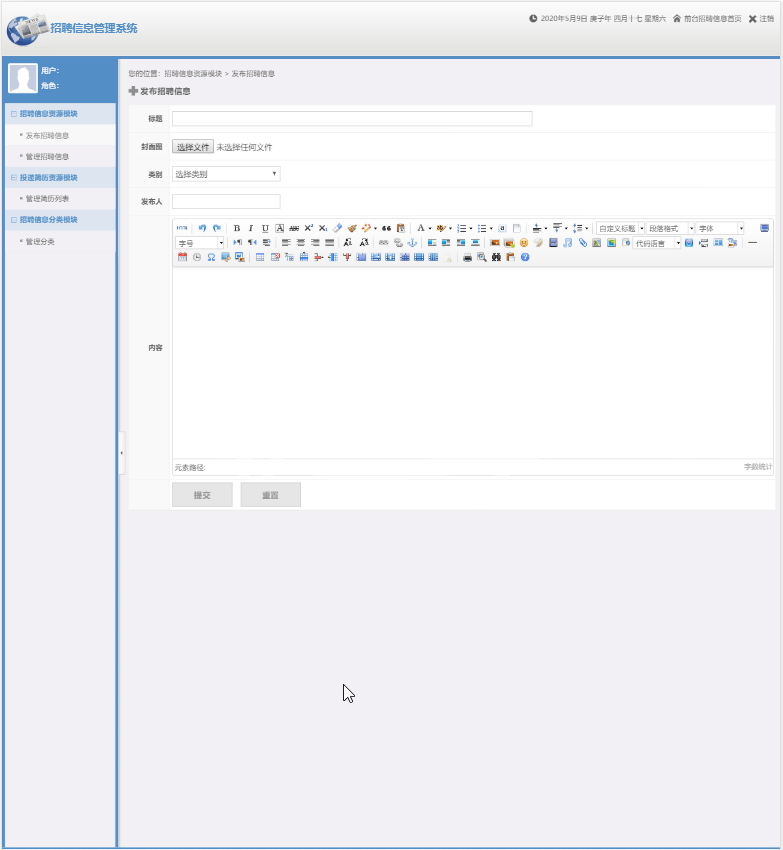Collapse the left sidebar with the handle
The height and width of the screenshot is (850, 783).
point(121,453)
